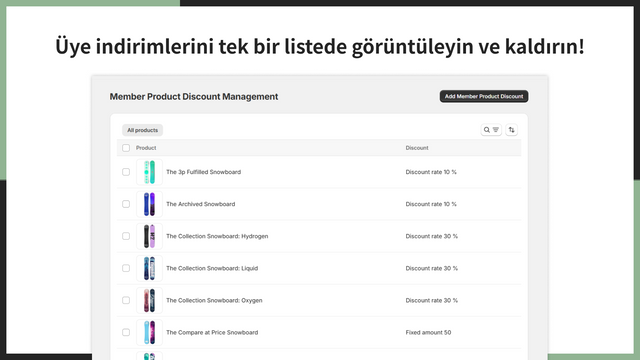Check The Collection Snowboard: Oxygen row

tap(126, 300)
